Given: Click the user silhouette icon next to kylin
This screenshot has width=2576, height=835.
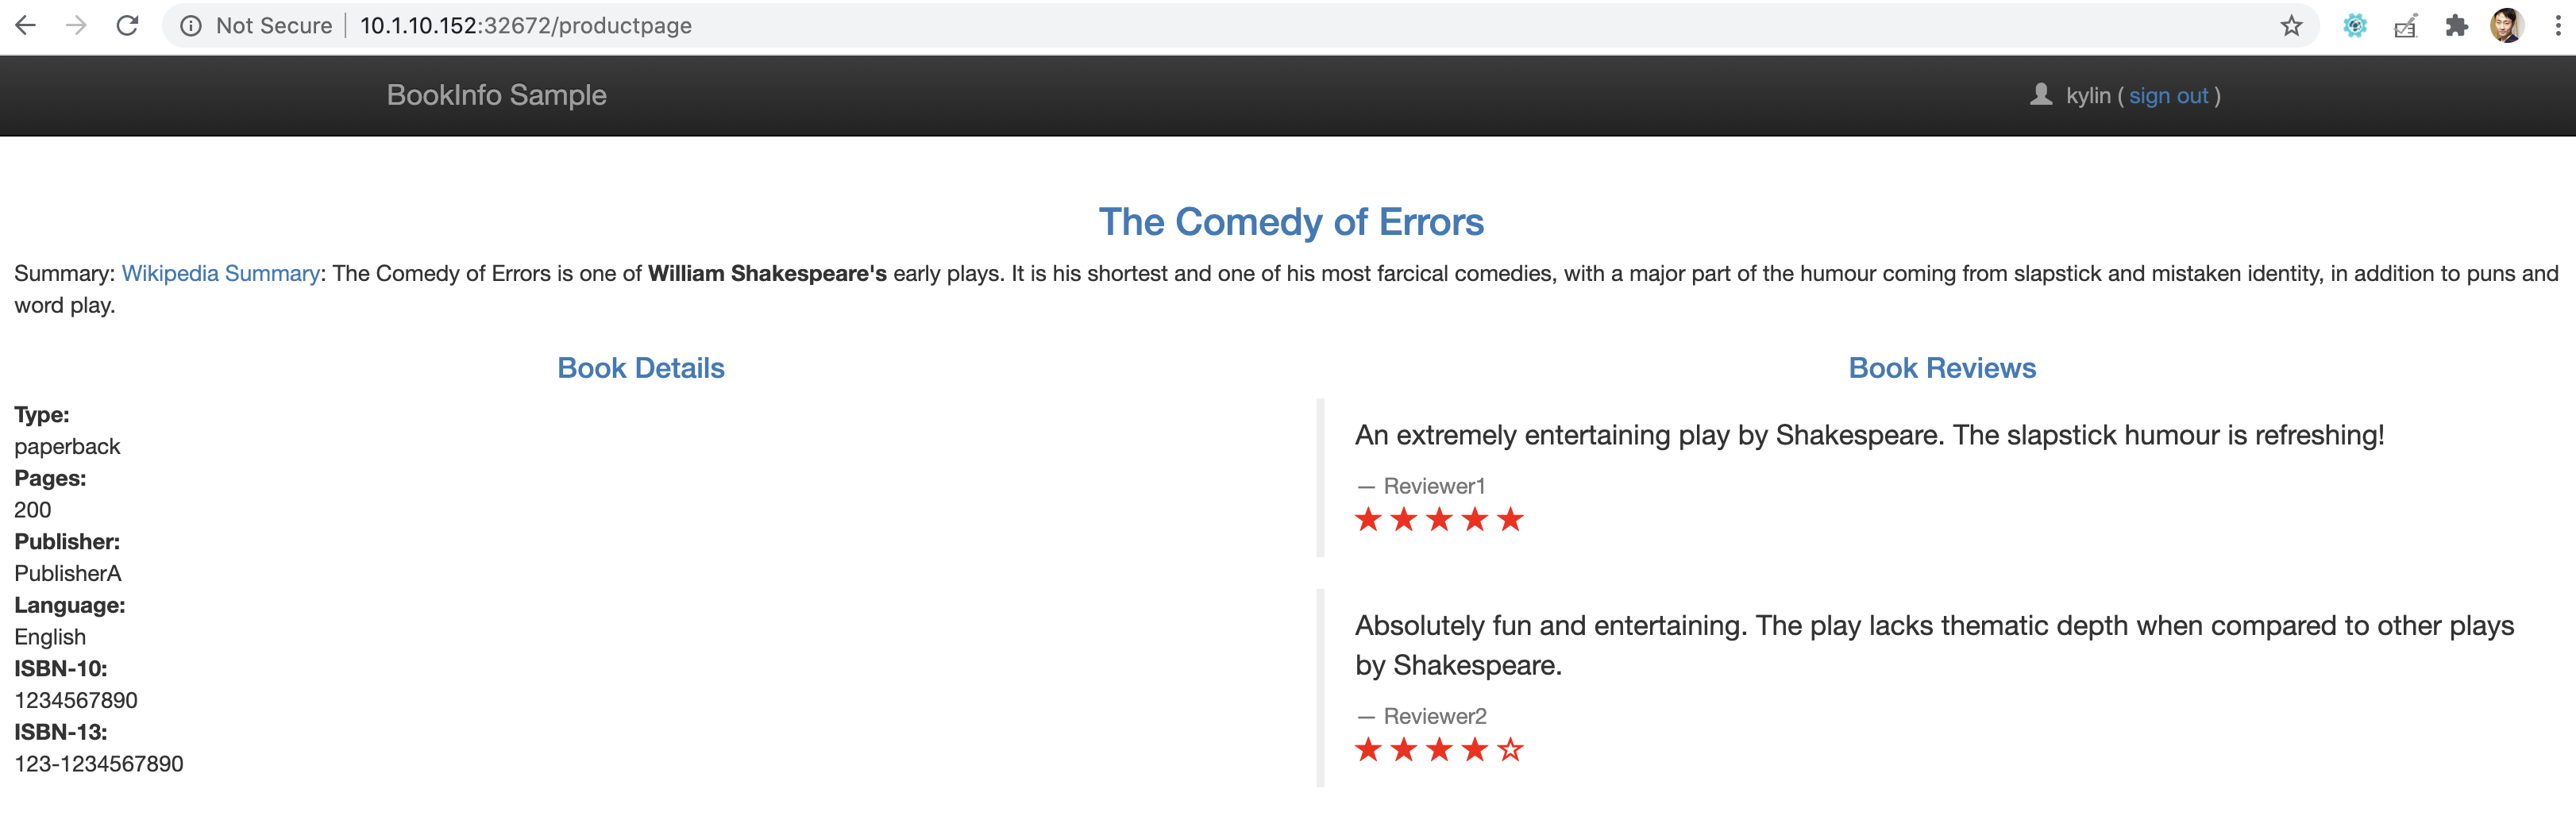Looking at the screenshot, I should (2040, 94).
